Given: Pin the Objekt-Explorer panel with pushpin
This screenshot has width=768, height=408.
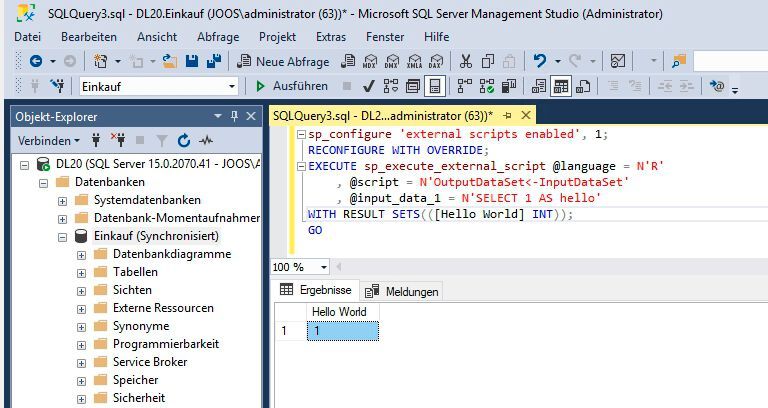Looking at the screenshot, I should pos(234,116).
